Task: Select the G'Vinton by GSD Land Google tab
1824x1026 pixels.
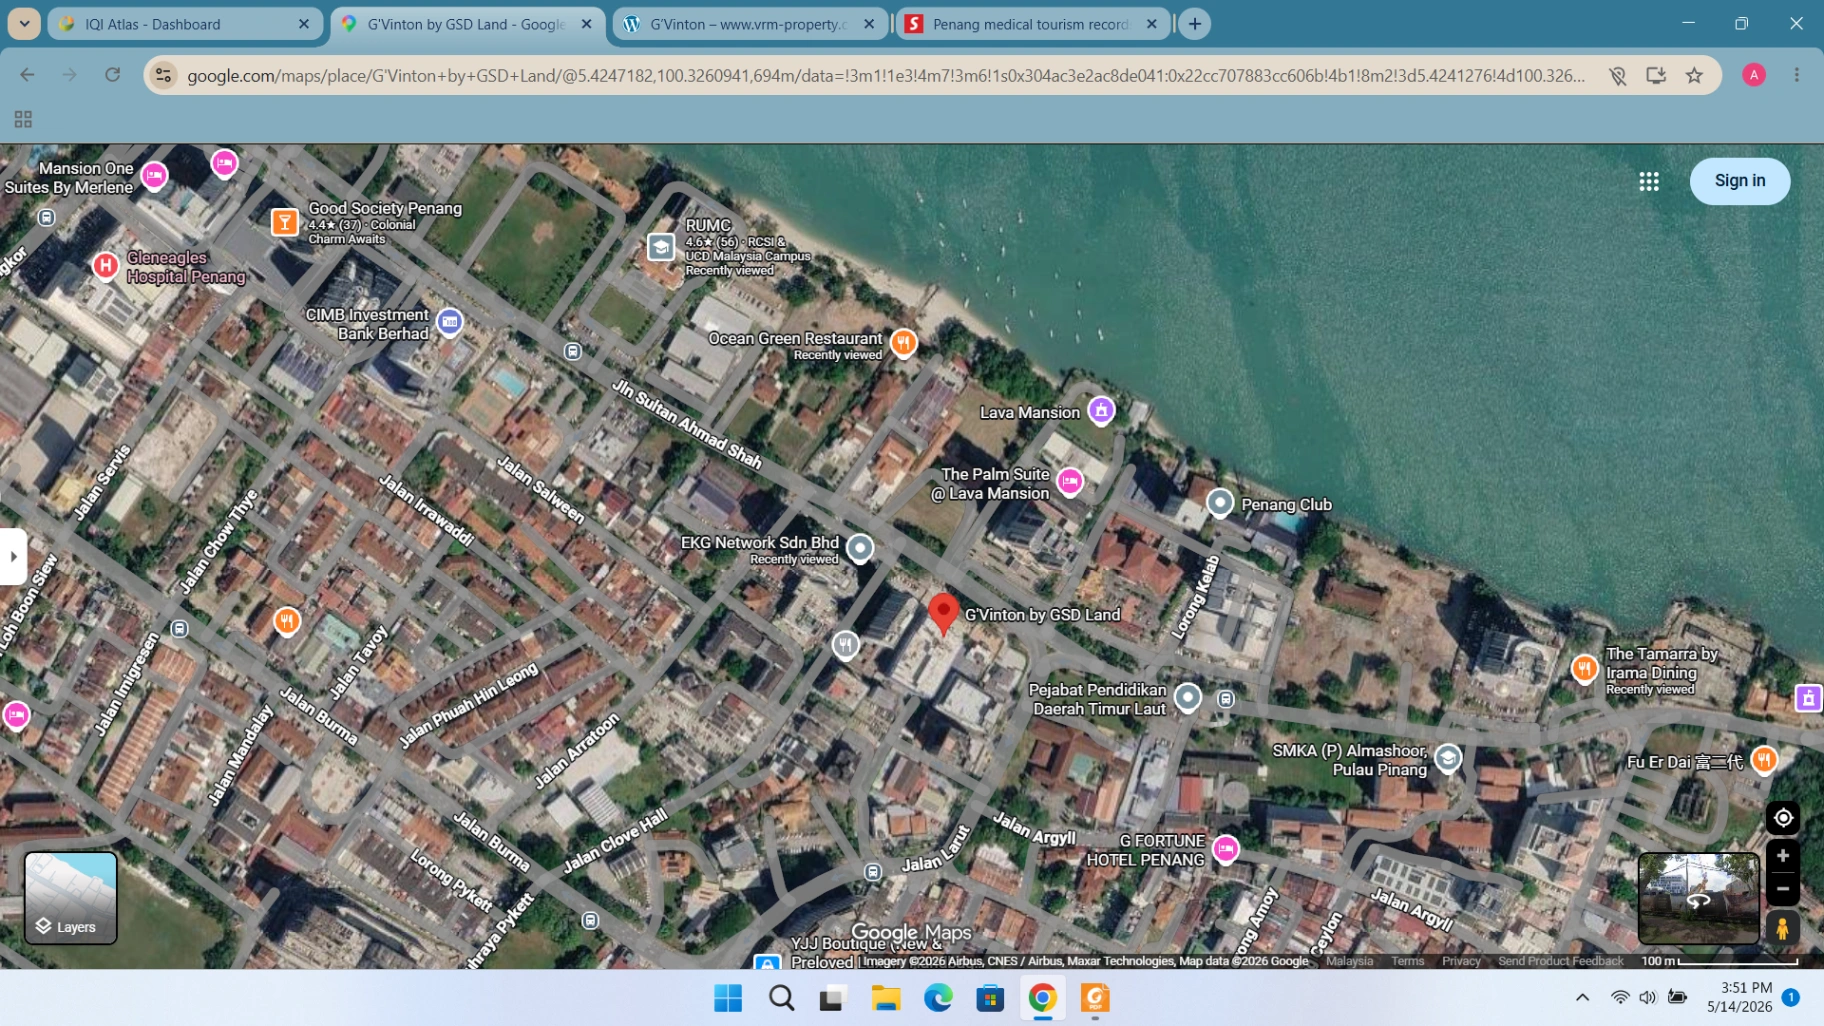Action: click(466, 24)
